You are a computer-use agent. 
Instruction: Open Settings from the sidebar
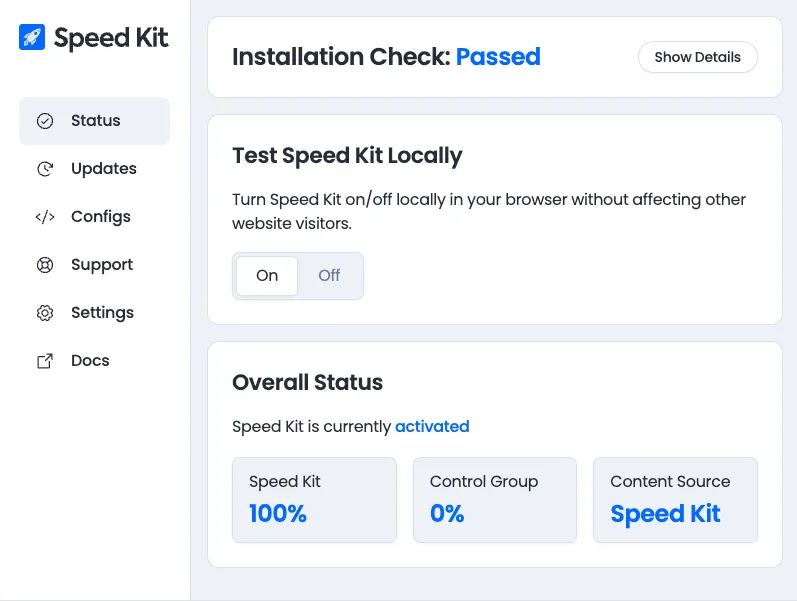pos(95,313)
